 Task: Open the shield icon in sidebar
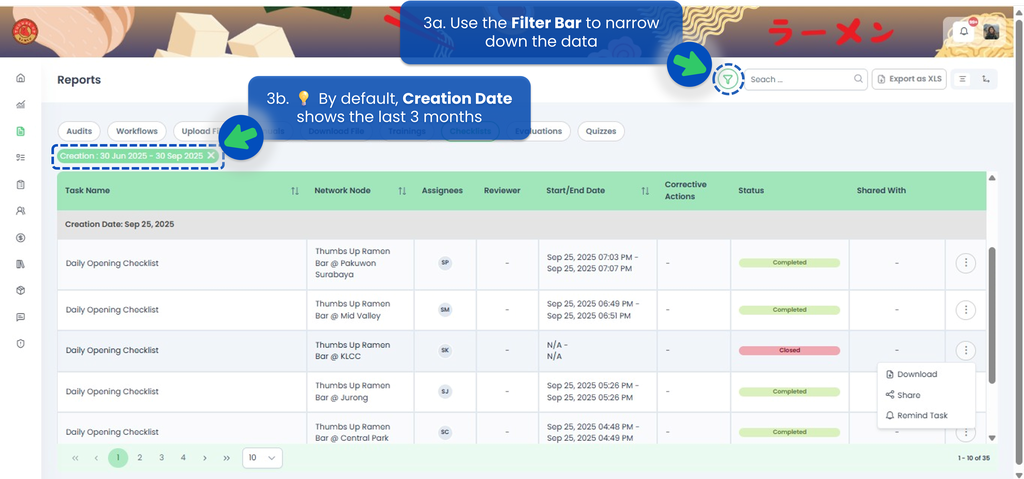(20, 343)
